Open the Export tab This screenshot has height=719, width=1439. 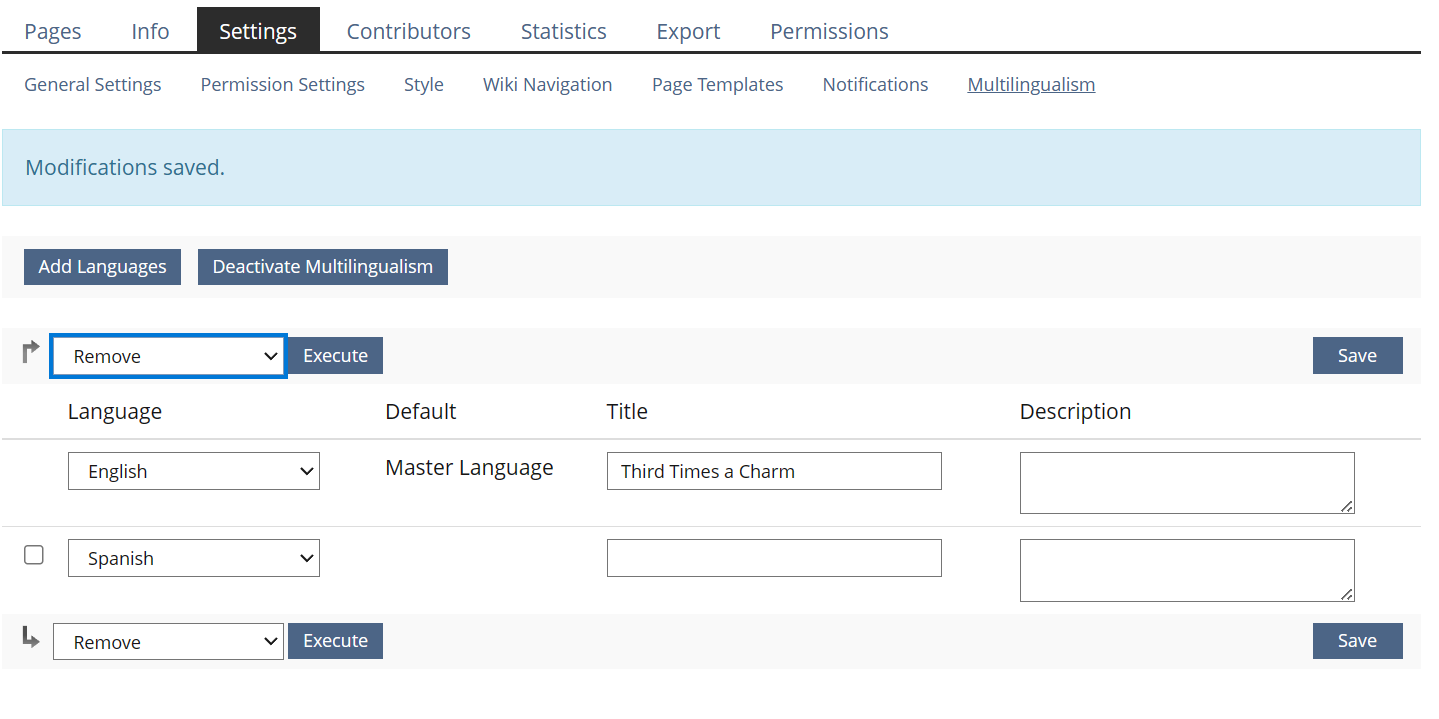tap(688, 31)
